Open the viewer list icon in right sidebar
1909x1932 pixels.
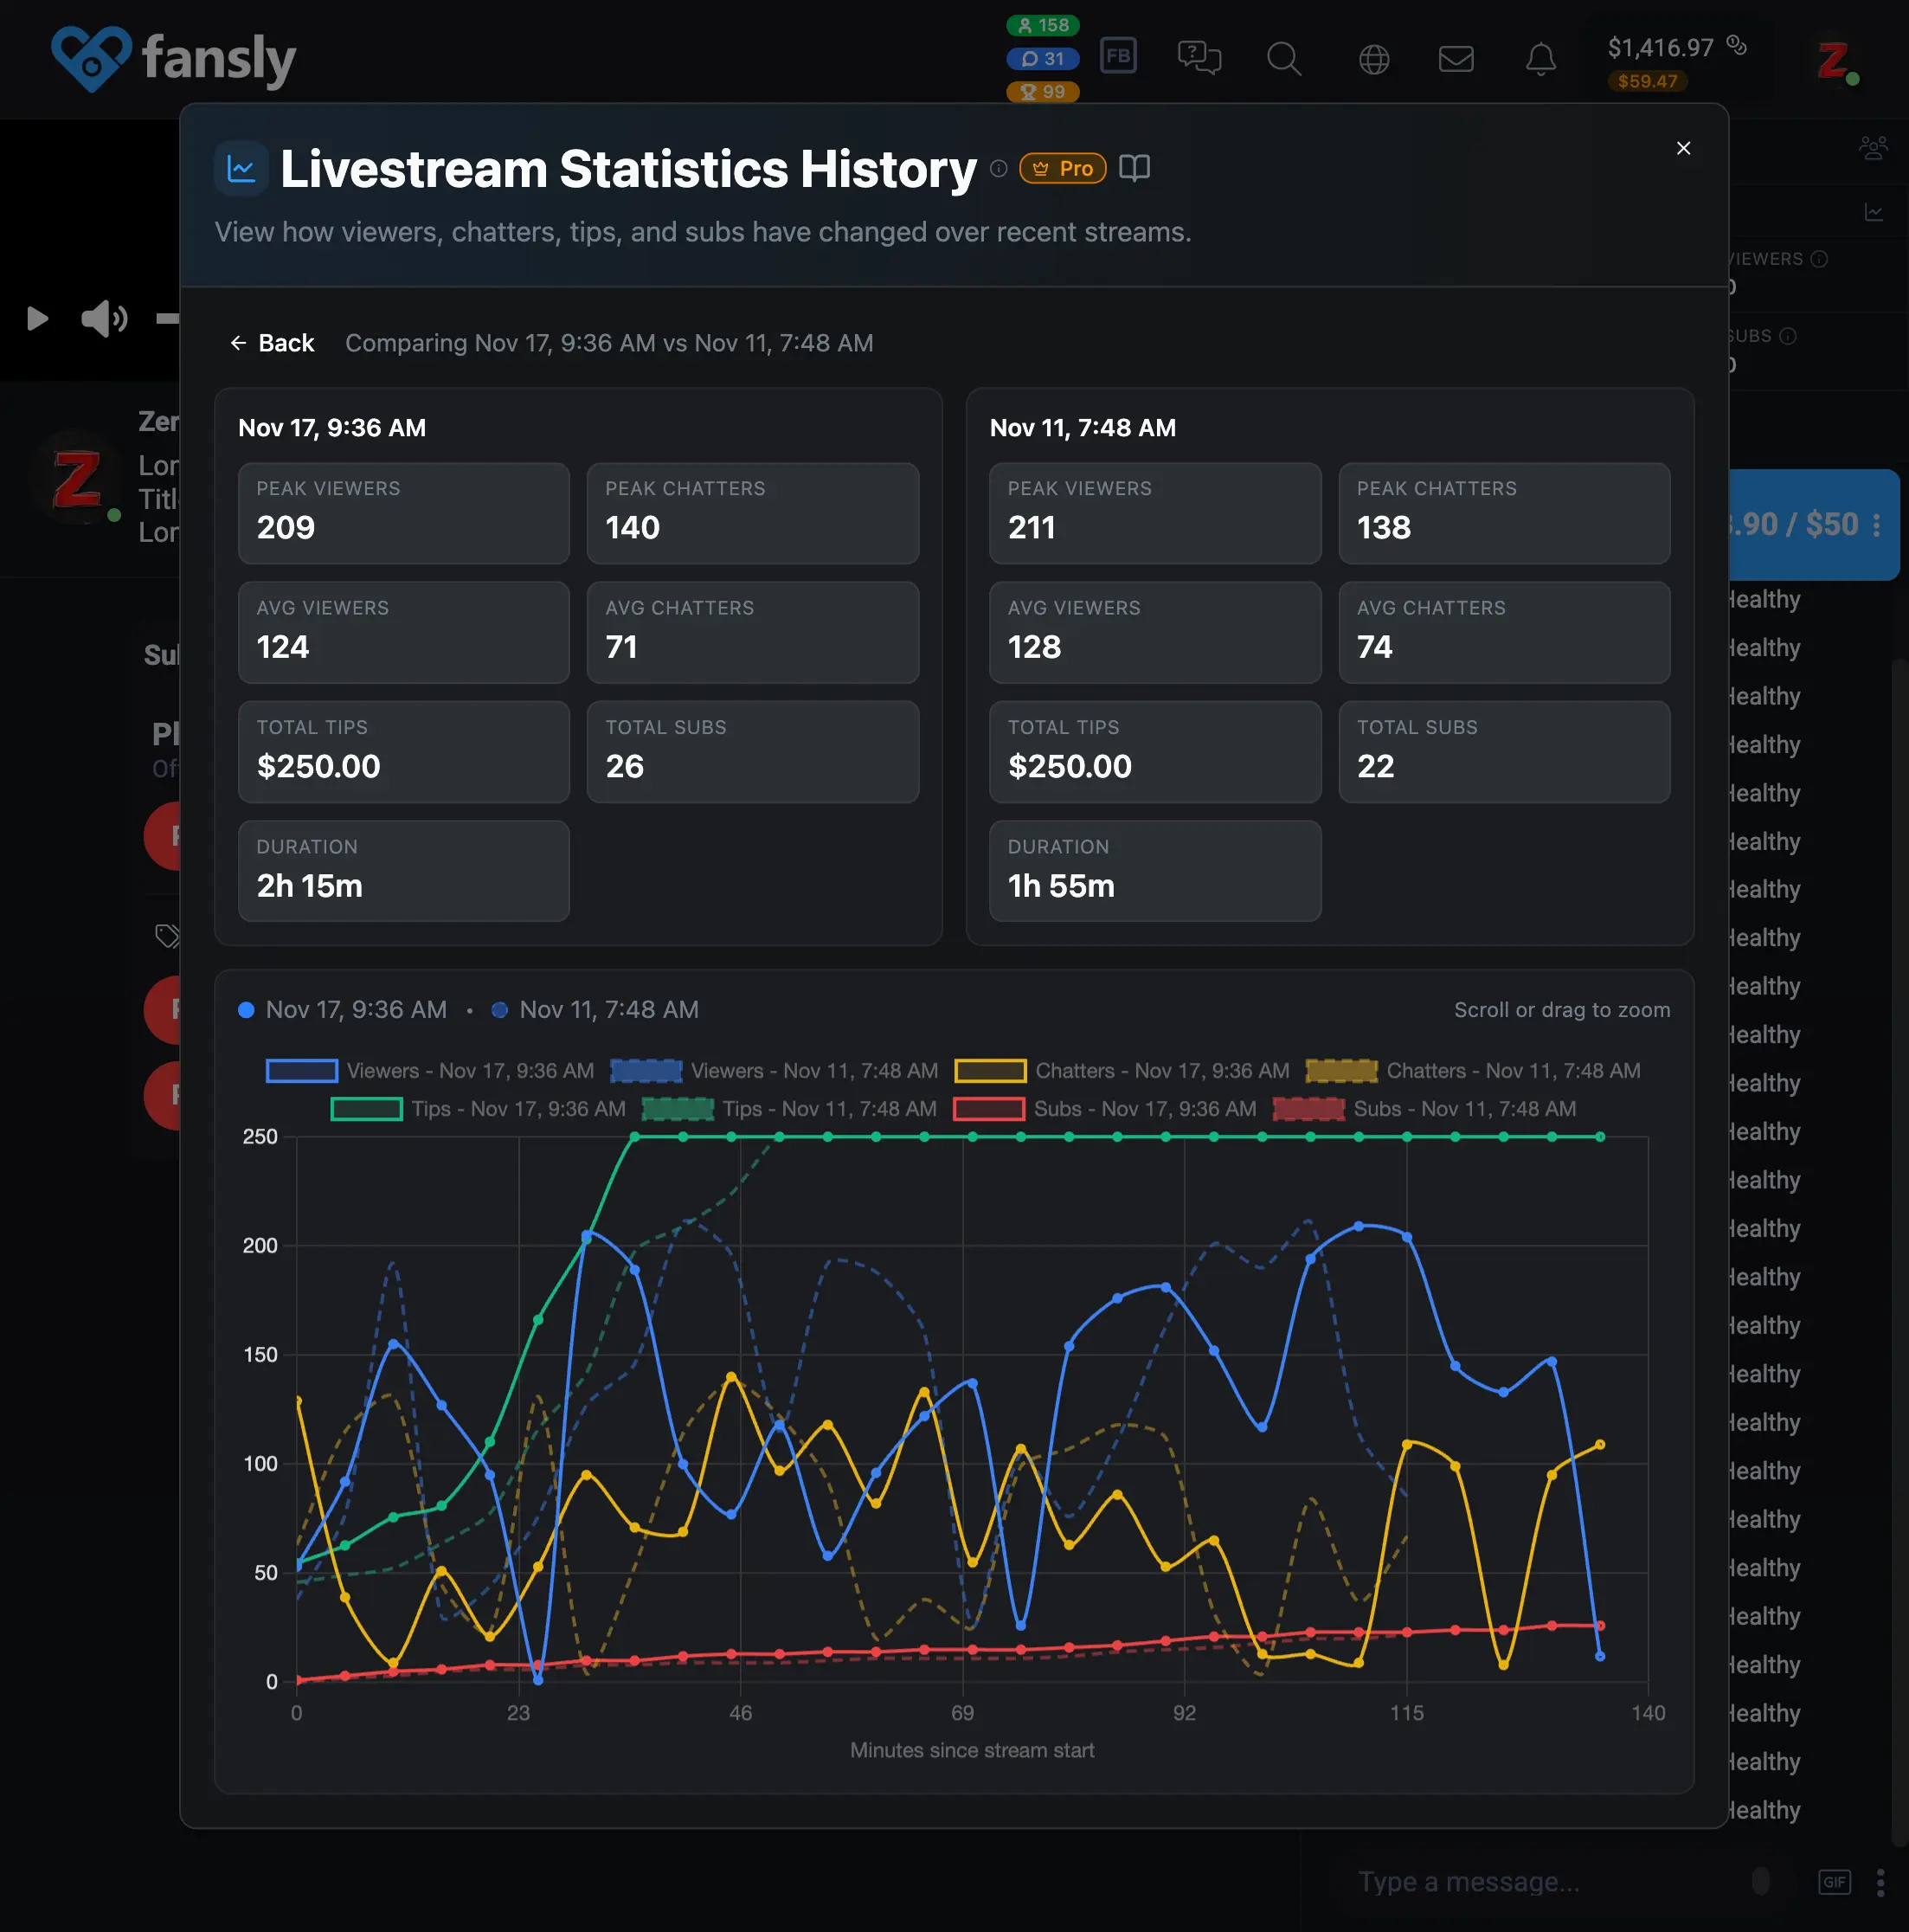point(1873,147)
